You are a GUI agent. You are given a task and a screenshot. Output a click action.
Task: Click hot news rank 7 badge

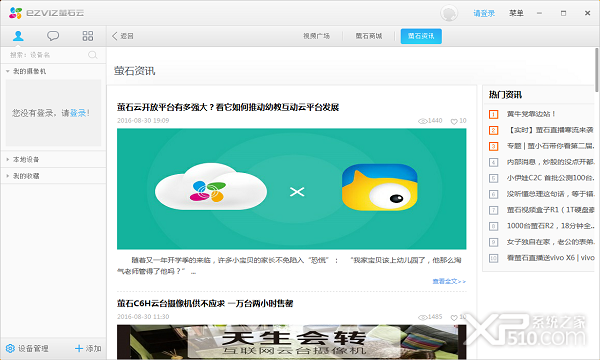pos(494,210)
